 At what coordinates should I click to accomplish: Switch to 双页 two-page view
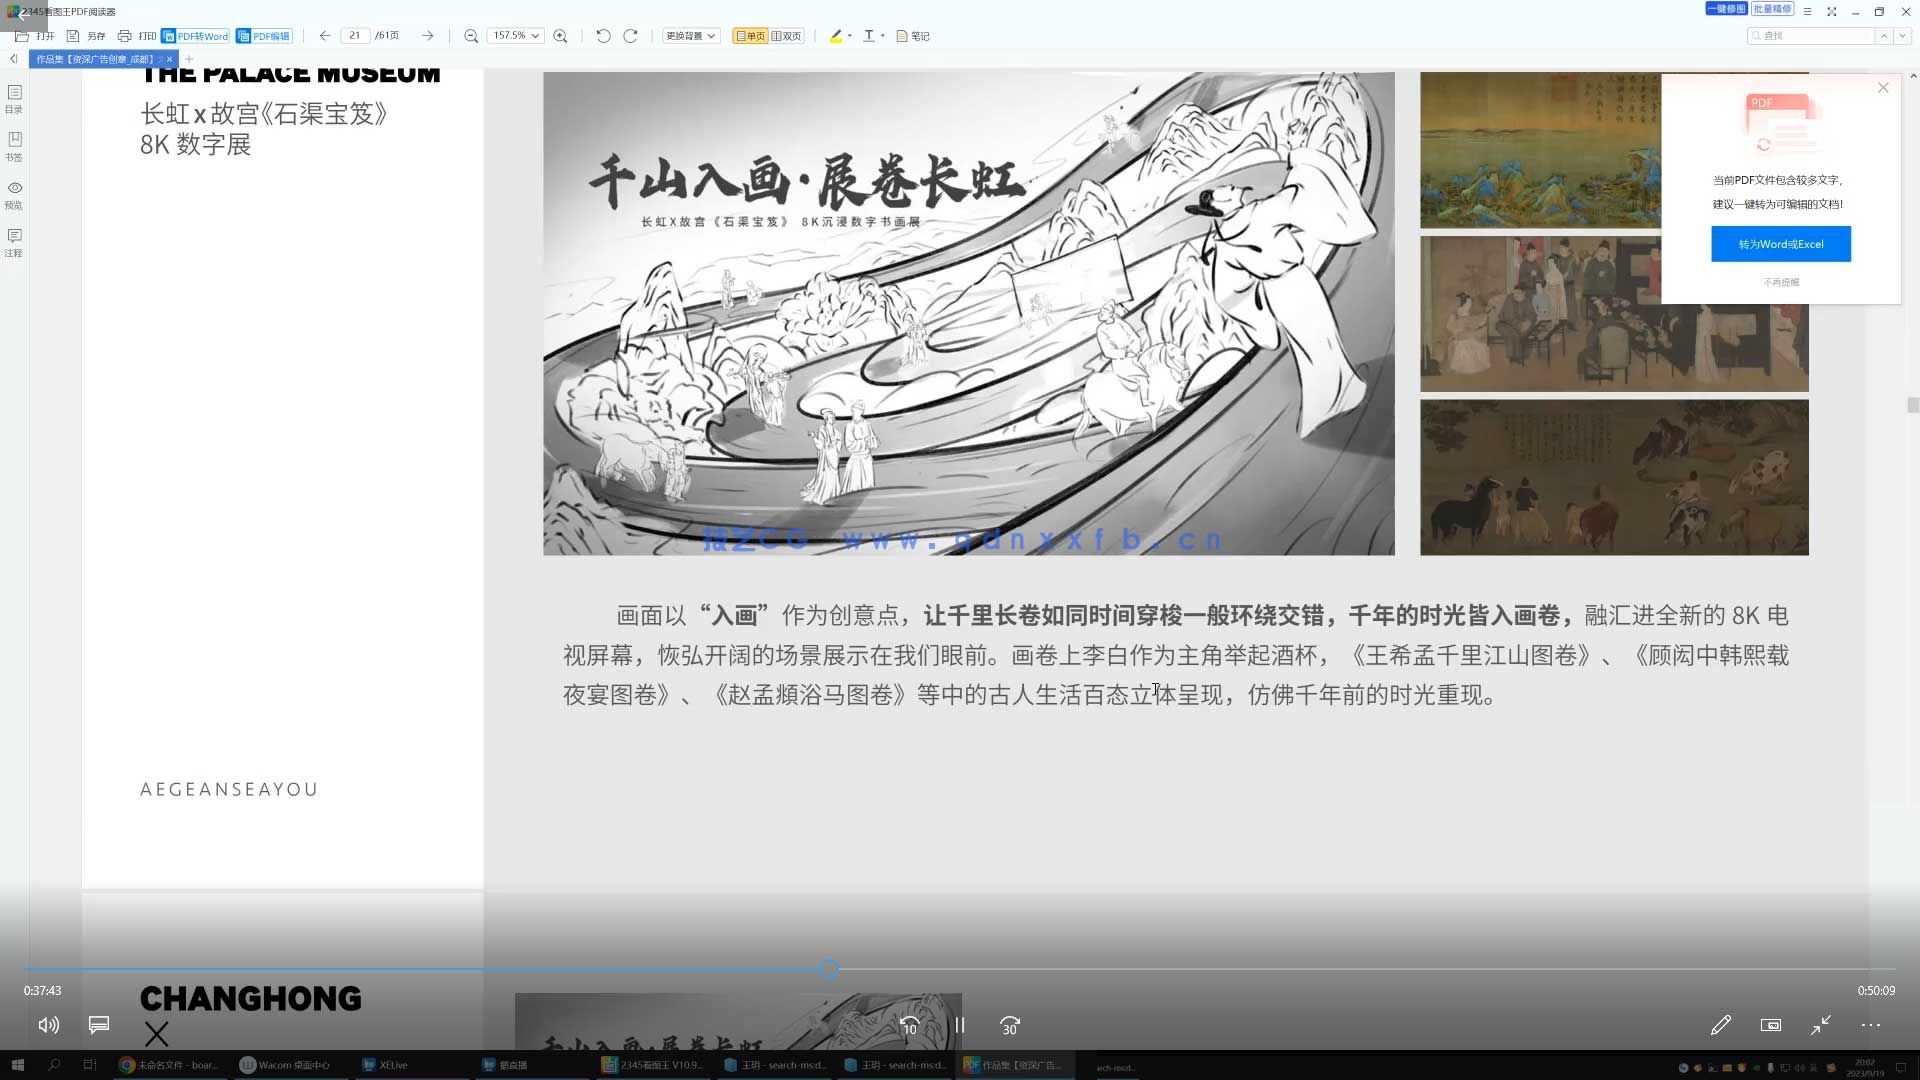click(x=787, y=35)
